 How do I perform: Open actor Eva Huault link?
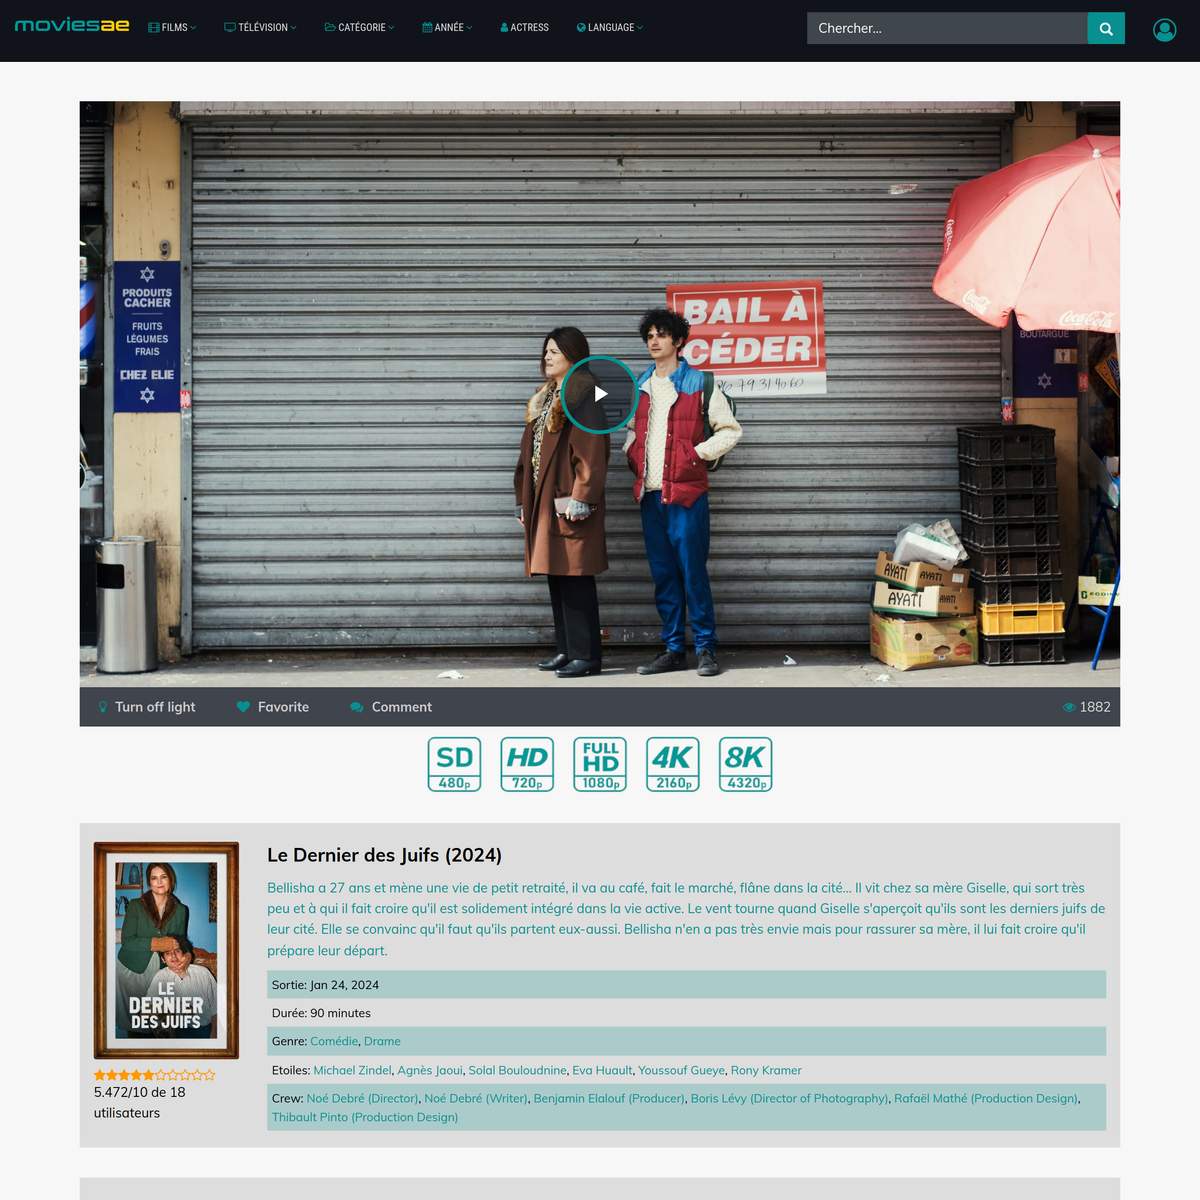[x=602, y=1070]
